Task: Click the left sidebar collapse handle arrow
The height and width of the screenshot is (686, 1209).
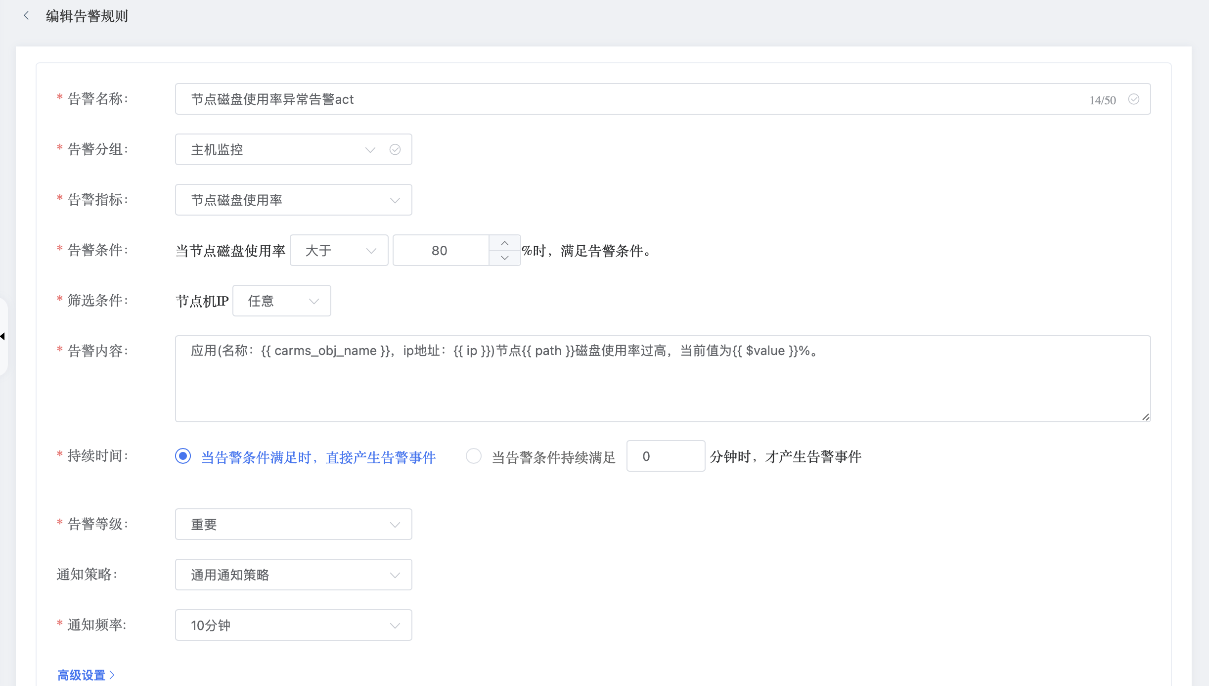Action: (3, 336)
